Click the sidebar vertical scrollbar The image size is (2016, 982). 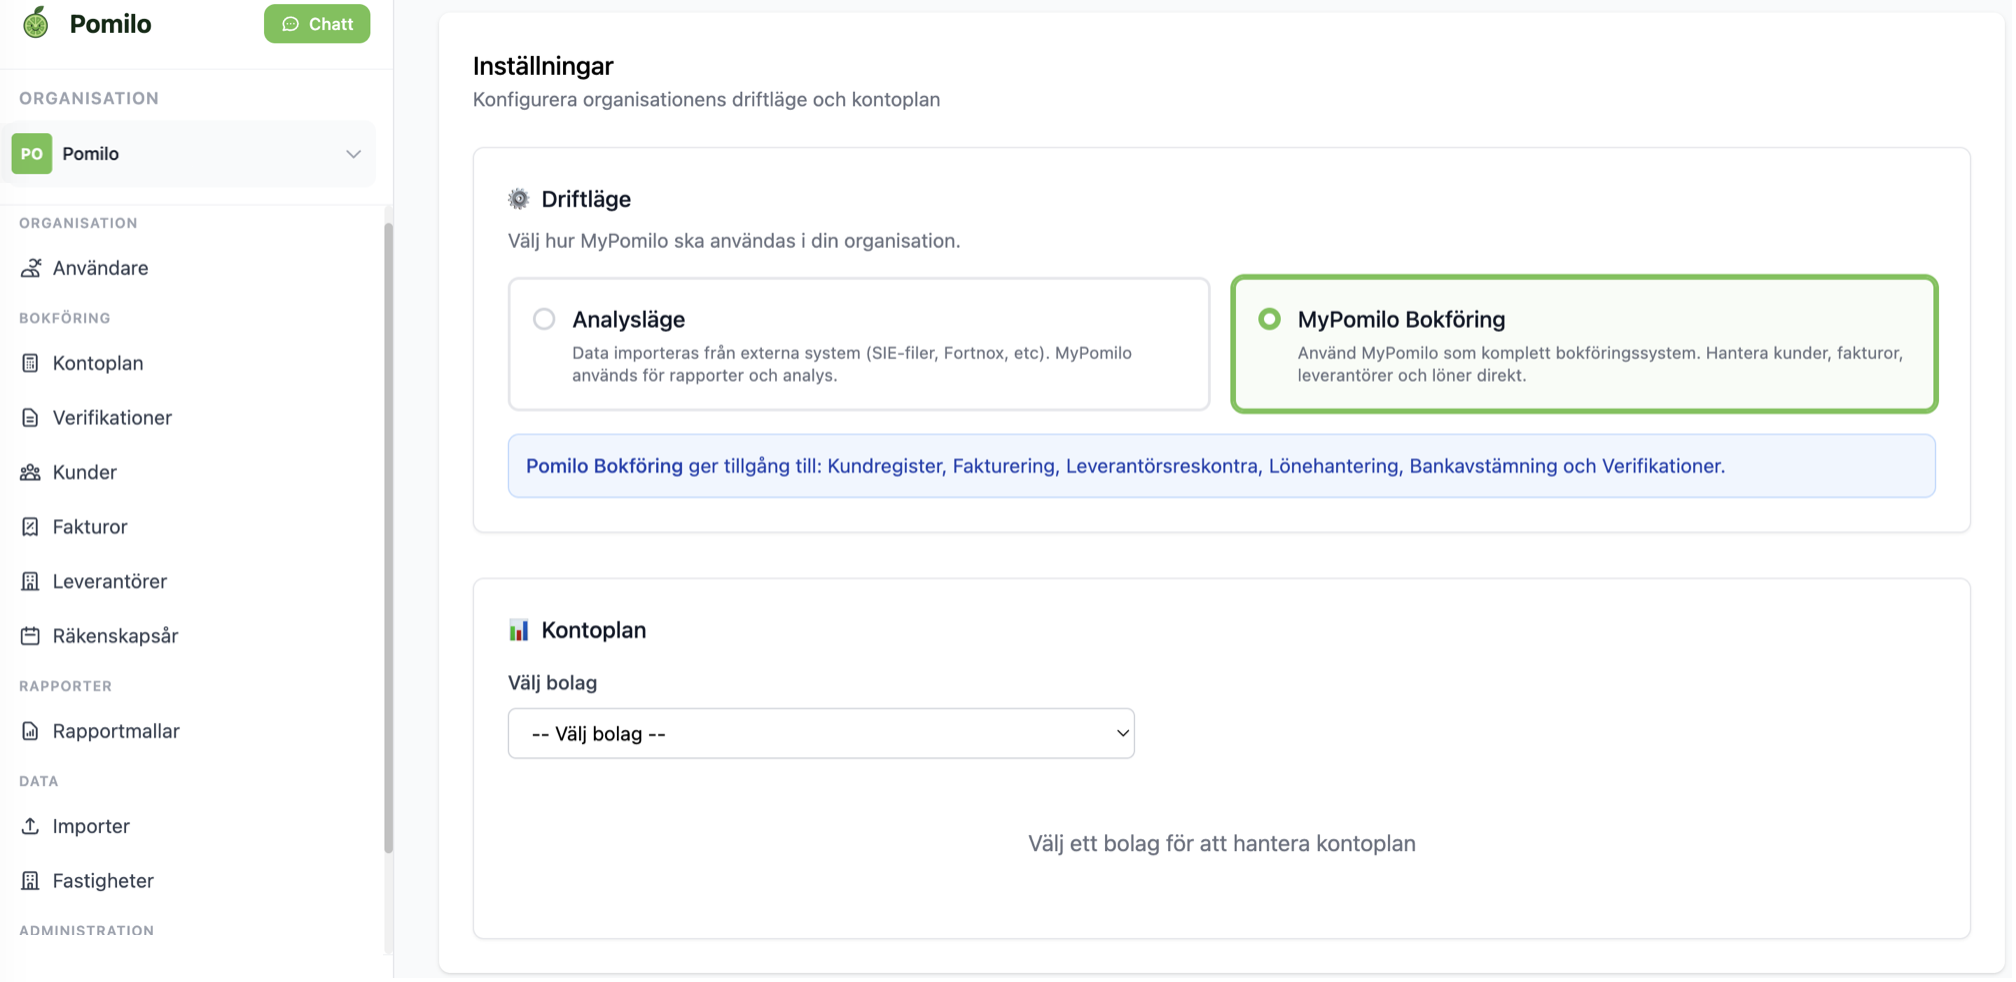[x=388, y=538]
